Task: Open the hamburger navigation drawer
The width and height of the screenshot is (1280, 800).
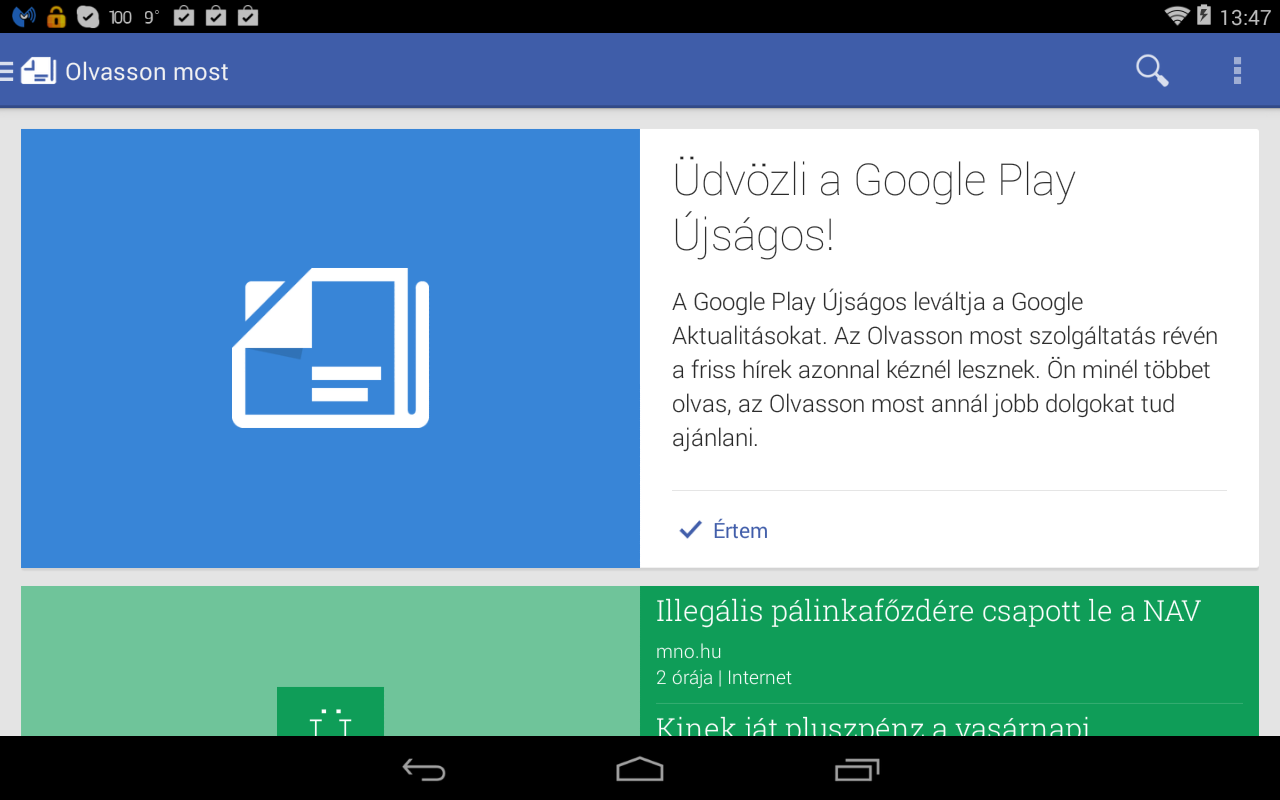Action: (x=6, y=71)
